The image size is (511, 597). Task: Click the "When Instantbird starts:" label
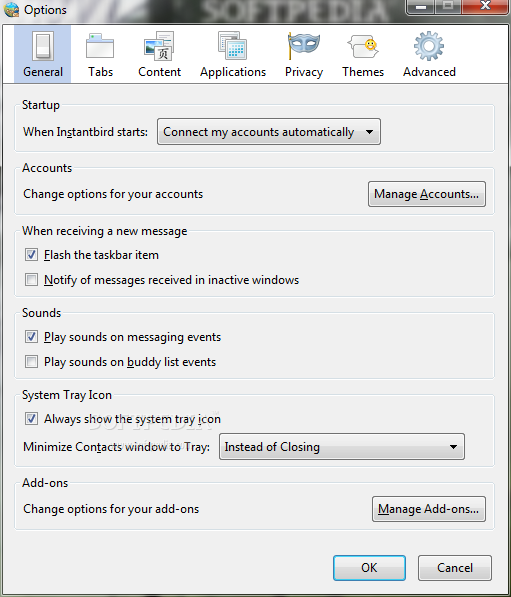(85, 132)
